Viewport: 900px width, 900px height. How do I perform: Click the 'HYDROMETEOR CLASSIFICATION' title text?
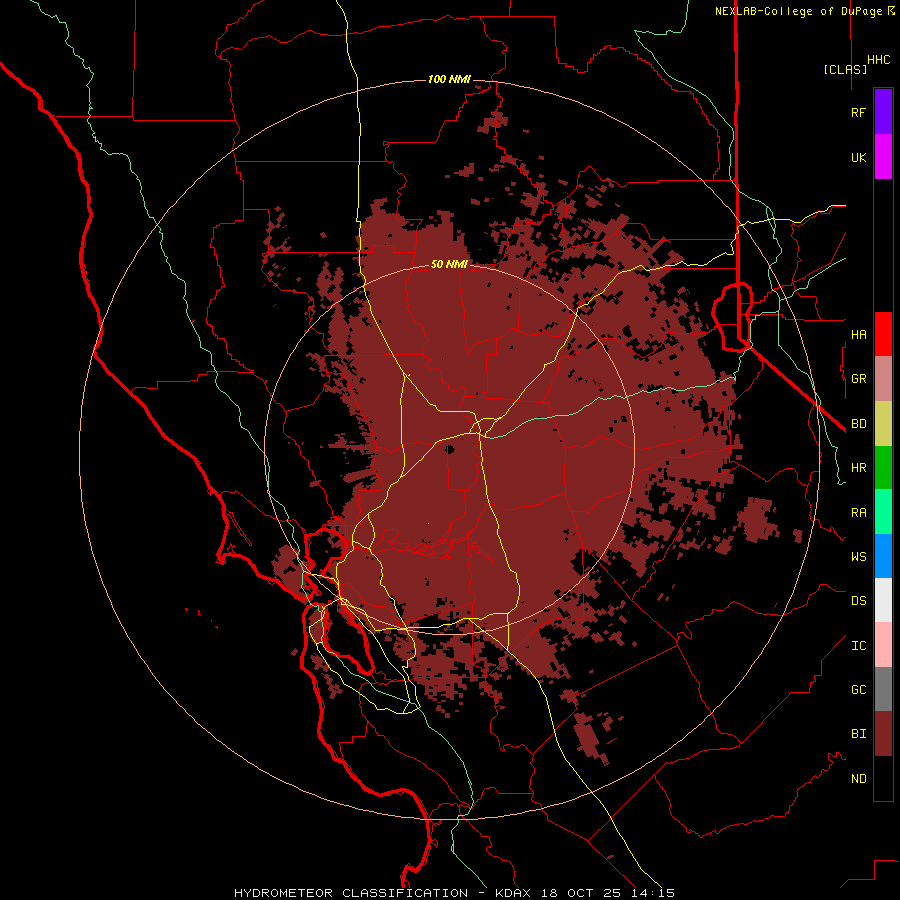(351, 893)
